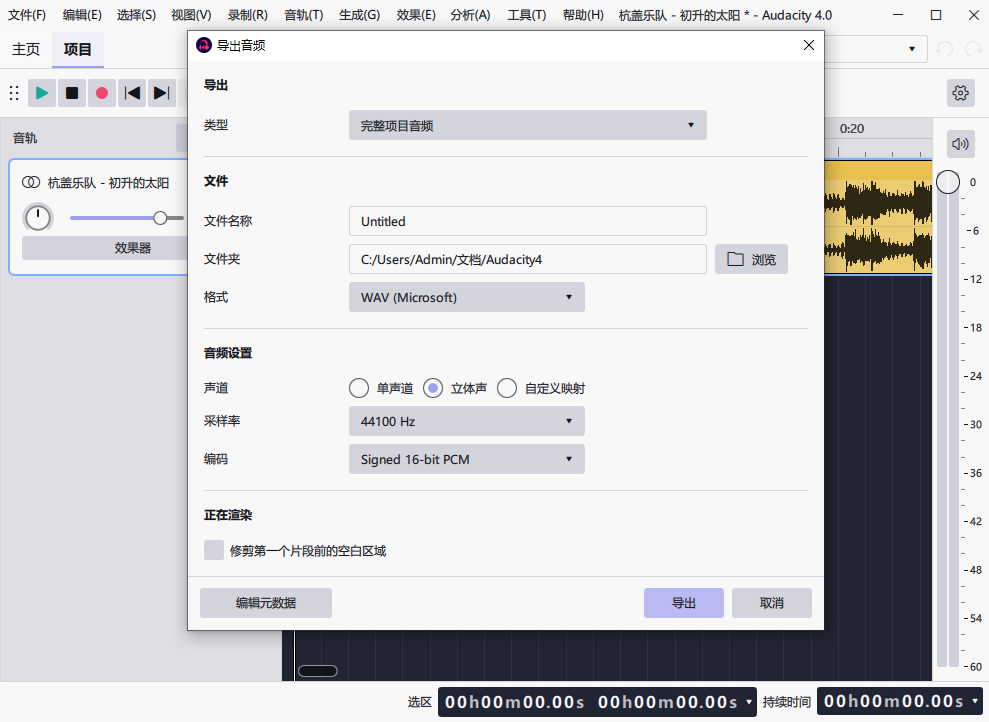Image resolution: width=989 pixels, height=722 pixels.
Task: Click the Audacity logo in the export dialog title
Action: tap(204, 45)
